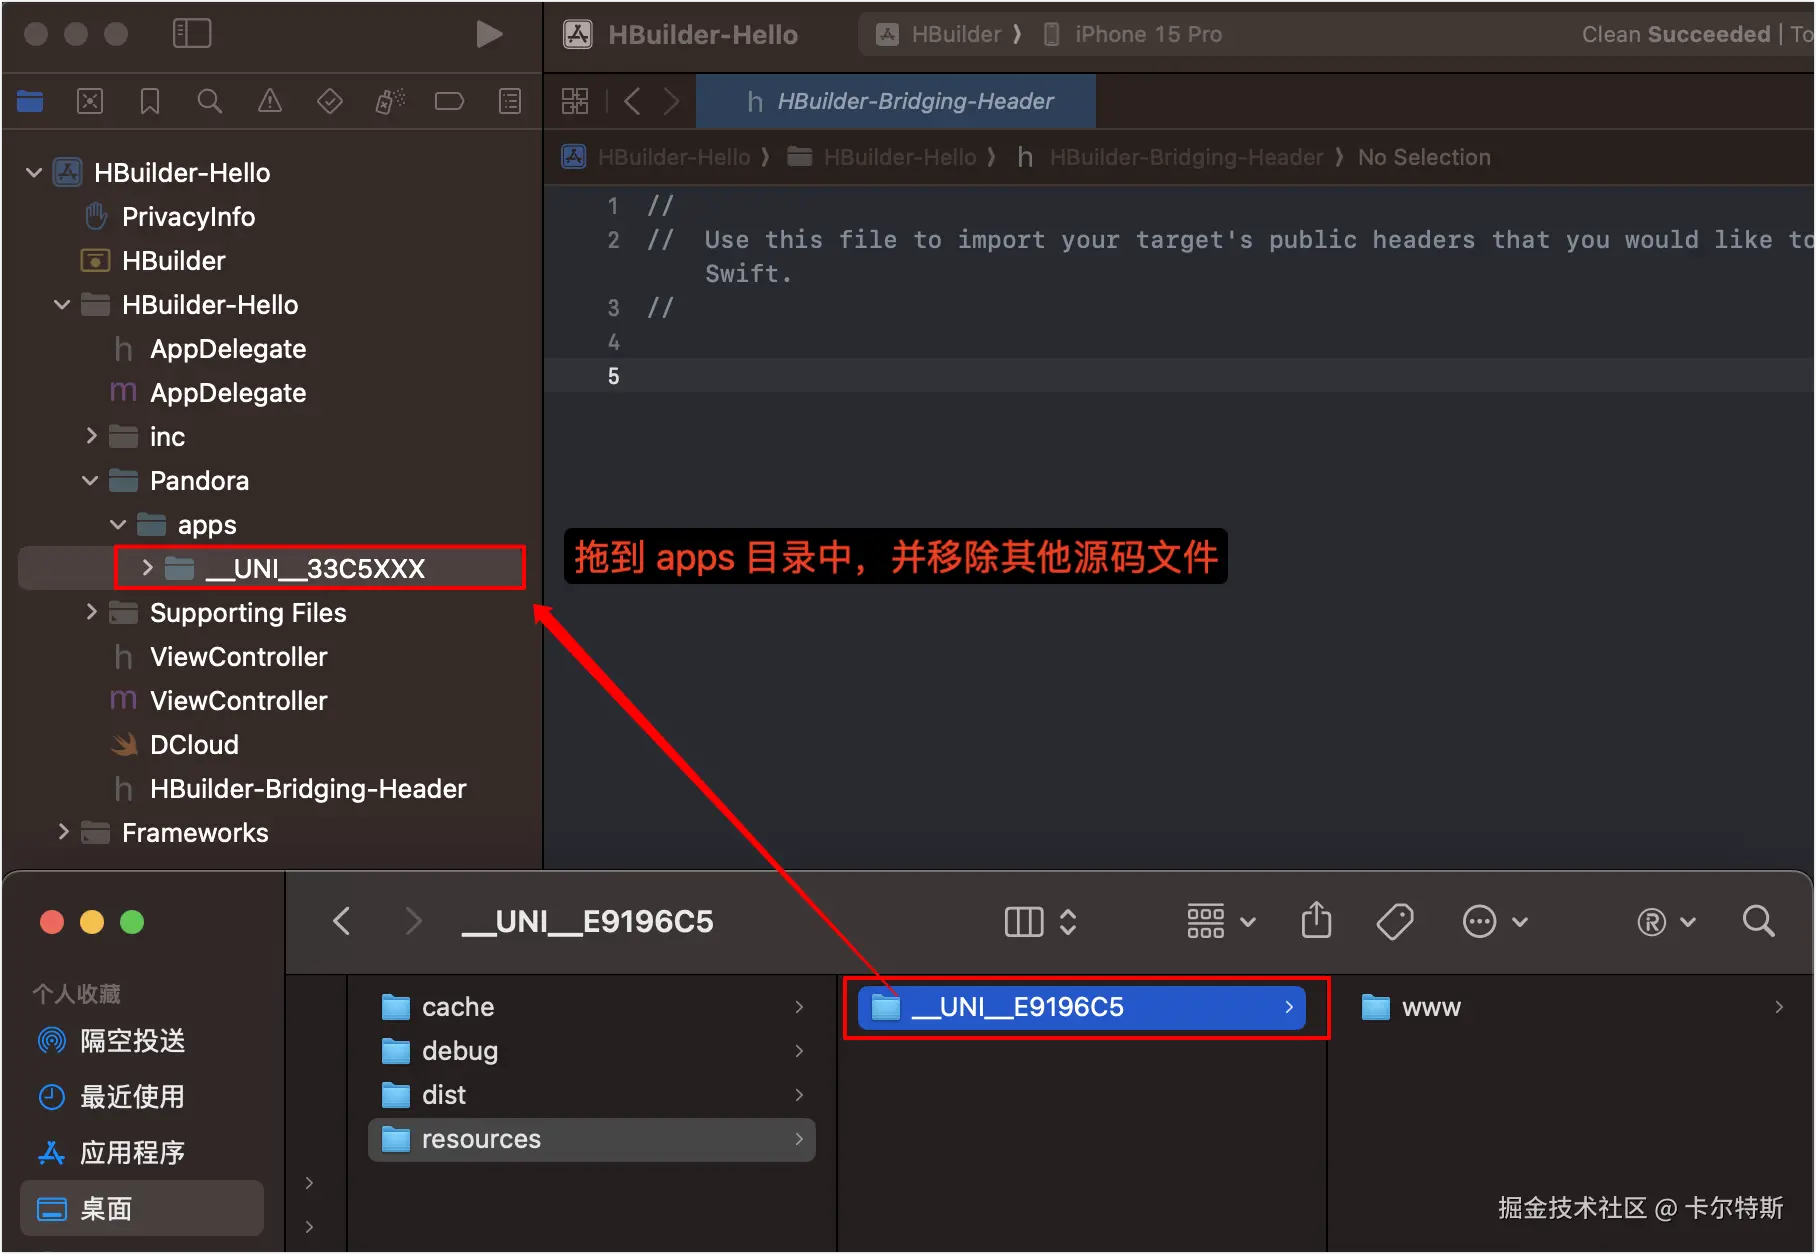Collapse the HBuilder-Hello project root
This screenshot has width=1816, height=1254.
(34, 173)
